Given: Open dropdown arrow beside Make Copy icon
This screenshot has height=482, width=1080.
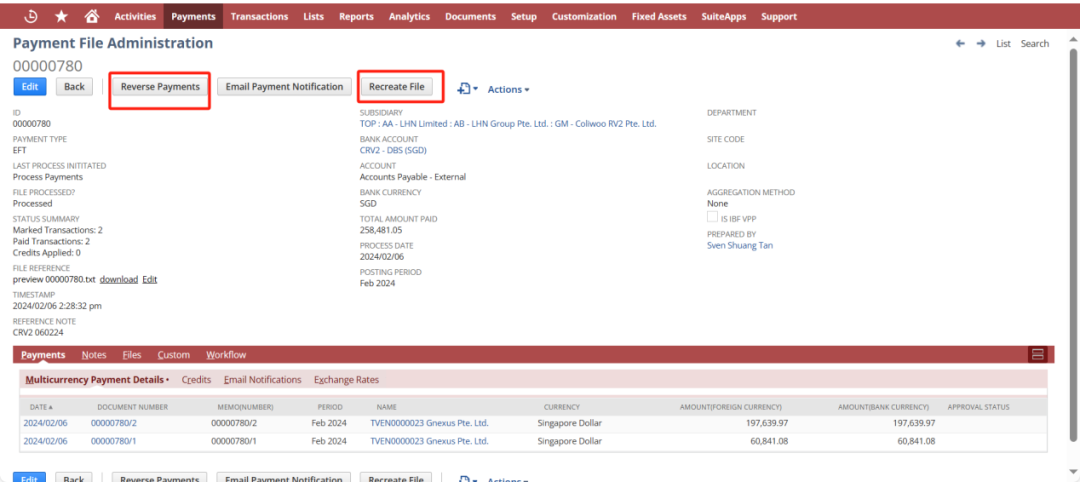Looking at the screenshot, I should point(475,90).
